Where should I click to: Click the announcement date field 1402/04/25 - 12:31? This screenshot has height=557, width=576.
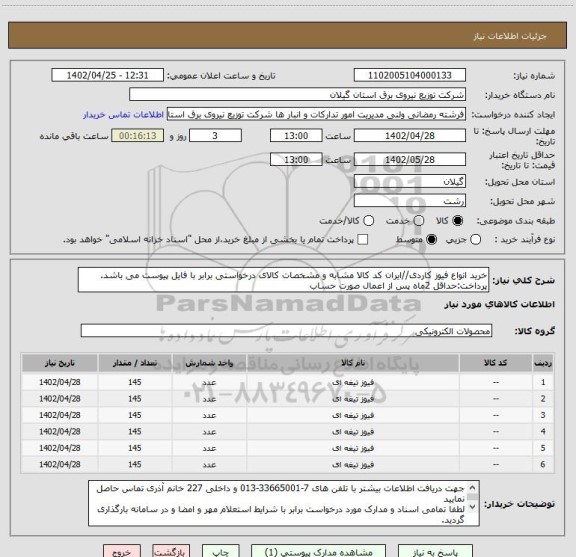tap(107, 75)
